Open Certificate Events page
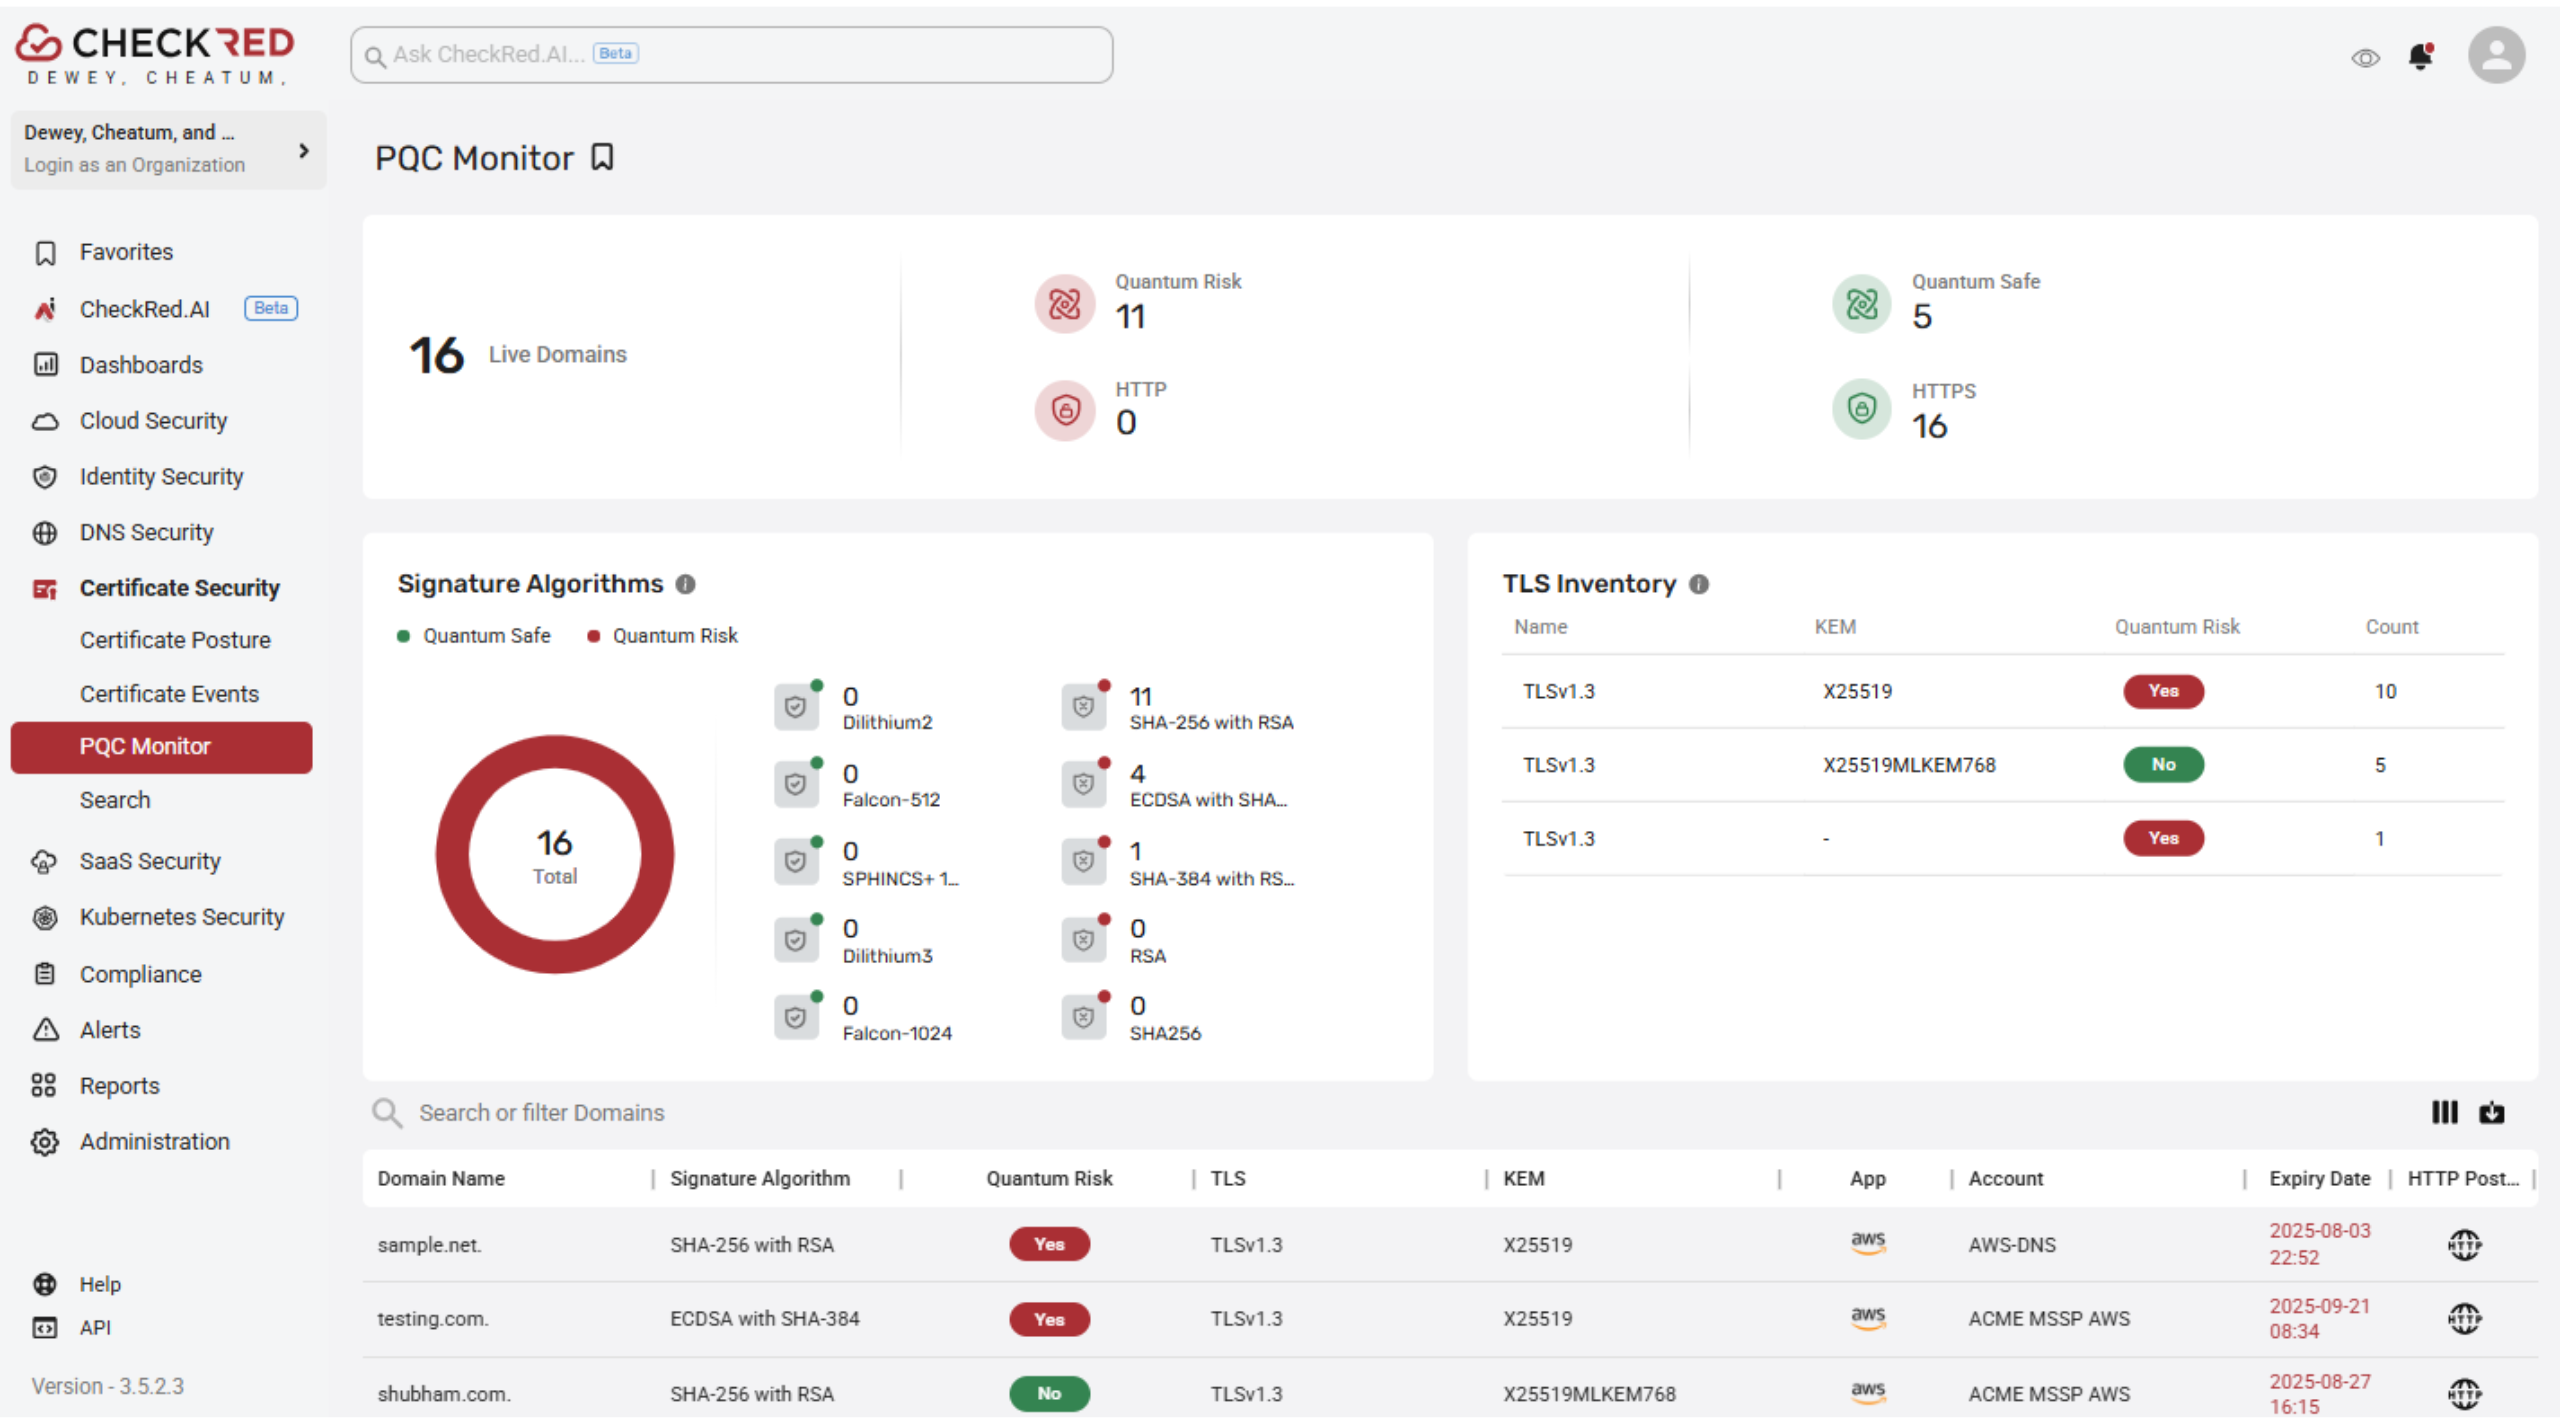The height and width of the screenshot is (1424, 2560). coord(169,694)
